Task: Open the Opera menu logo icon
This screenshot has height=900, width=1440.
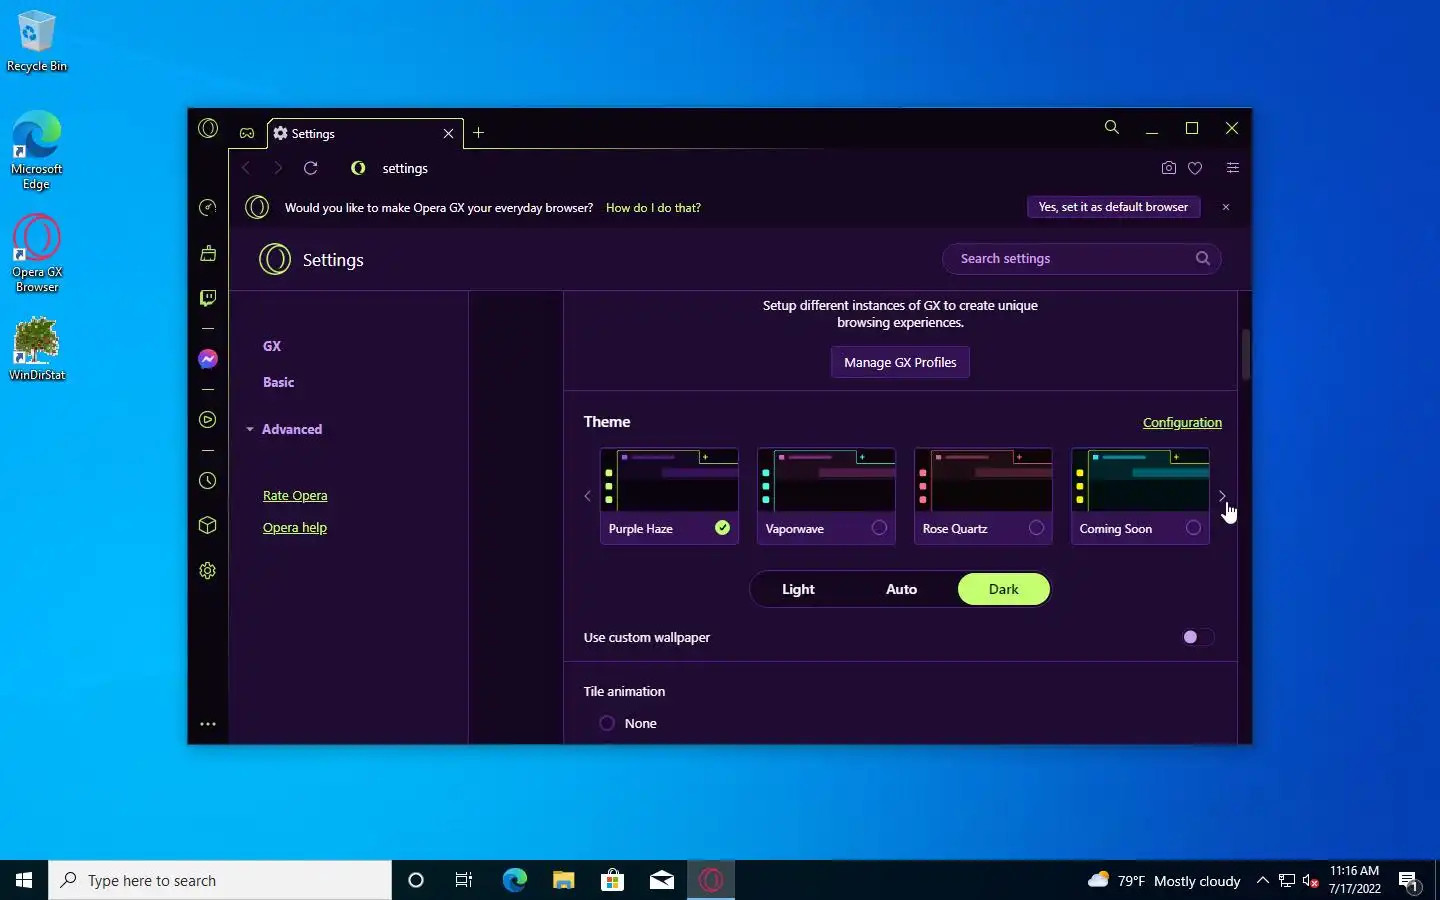Action: [x=208, y=128]
